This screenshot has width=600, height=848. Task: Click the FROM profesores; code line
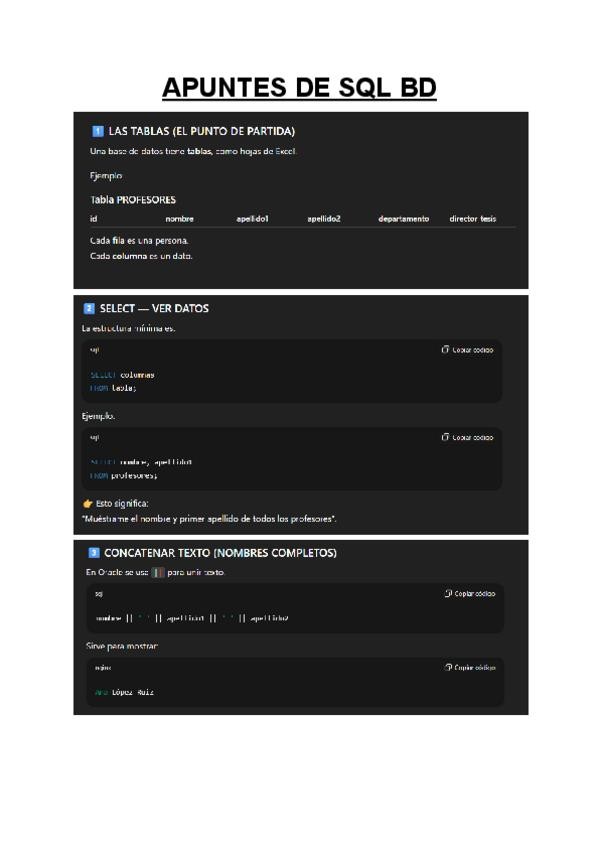coord(124,475)
